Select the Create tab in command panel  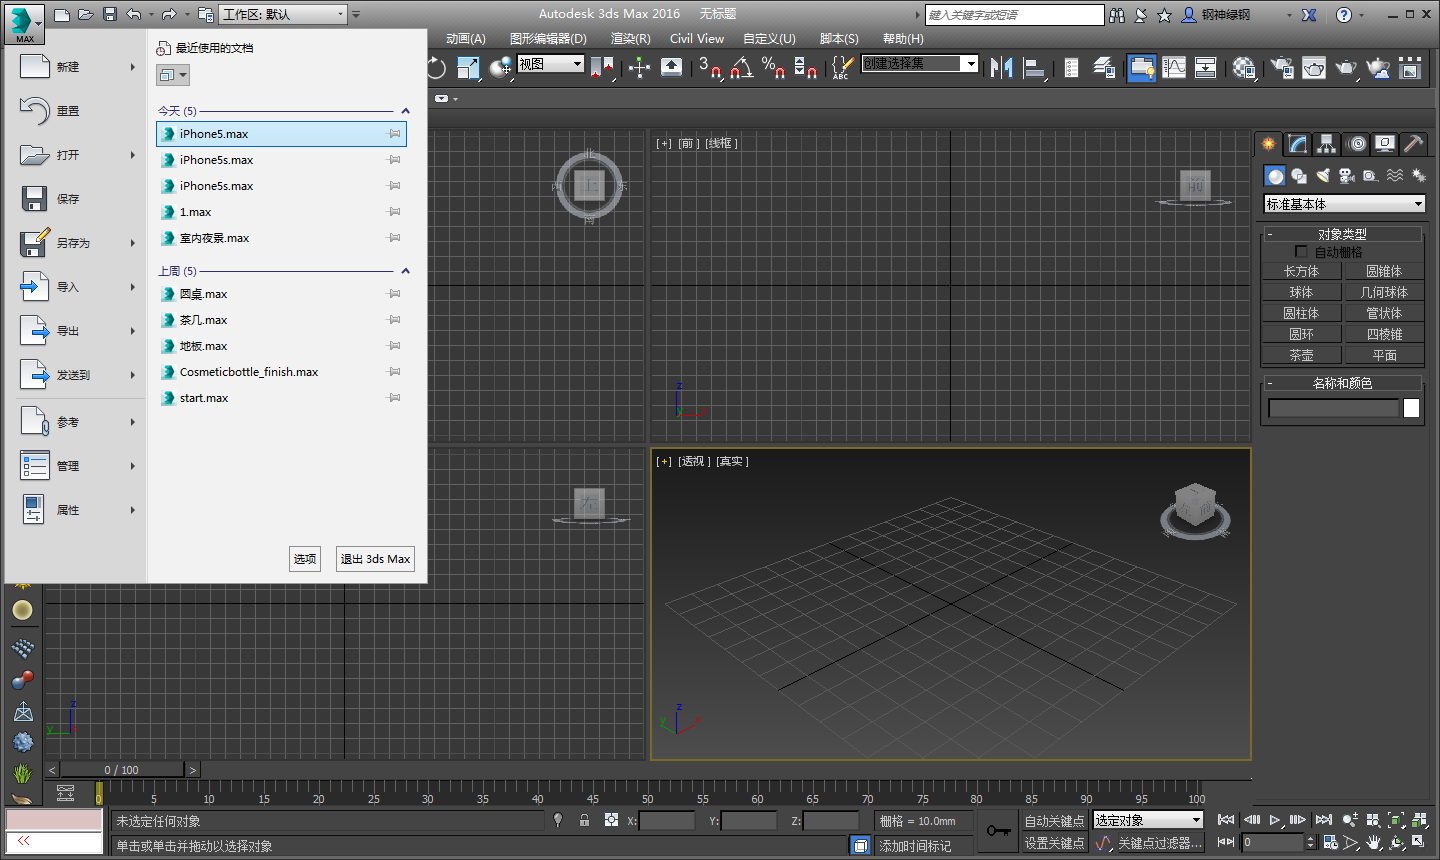coord(1269,144)
